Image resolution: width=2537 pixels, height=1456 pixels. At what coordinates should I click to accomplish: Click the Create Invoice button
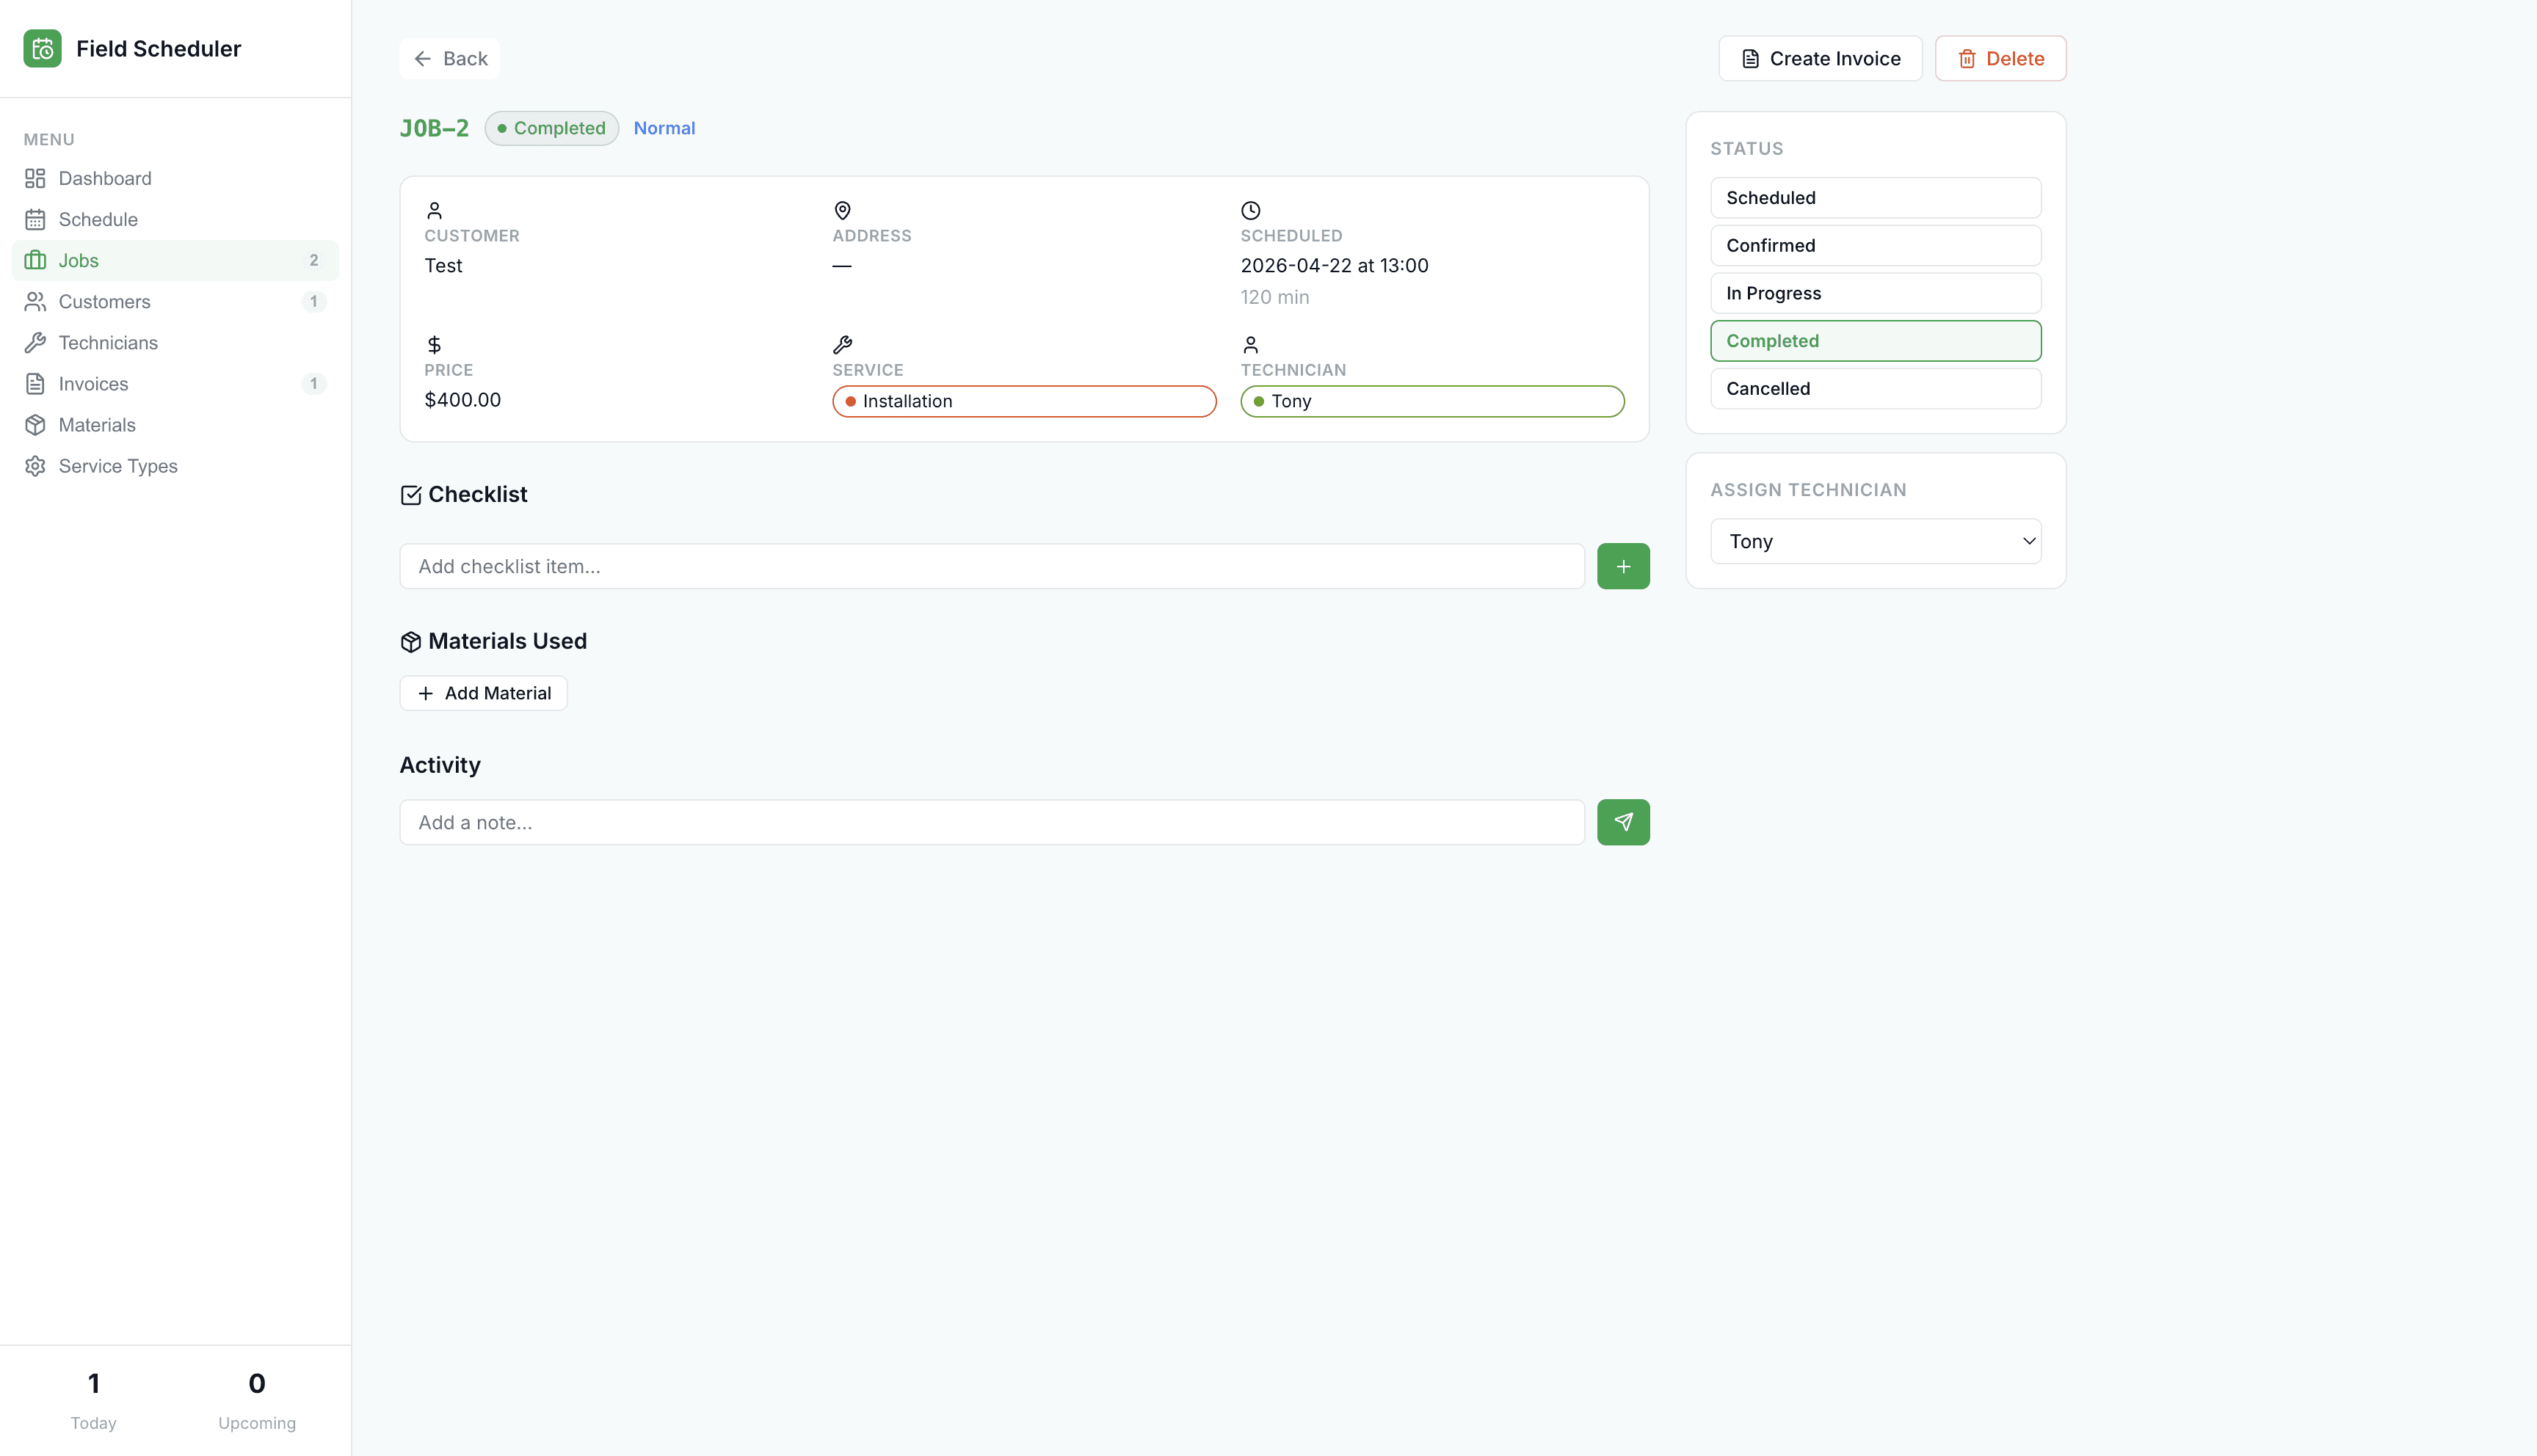click(1819, 59)
